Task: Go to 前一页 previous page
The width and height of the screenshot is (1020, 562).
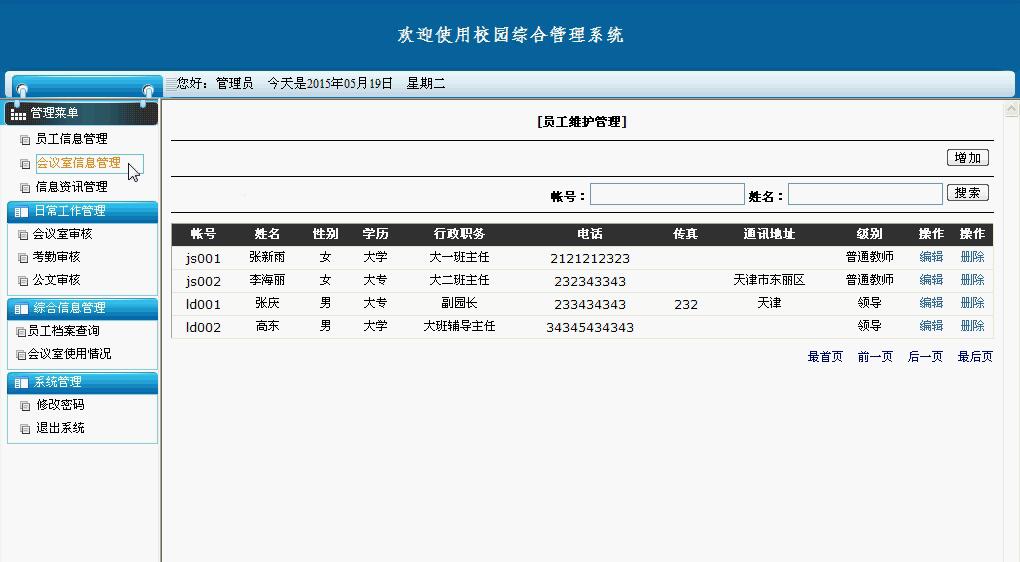Action: tap(875, 356)
